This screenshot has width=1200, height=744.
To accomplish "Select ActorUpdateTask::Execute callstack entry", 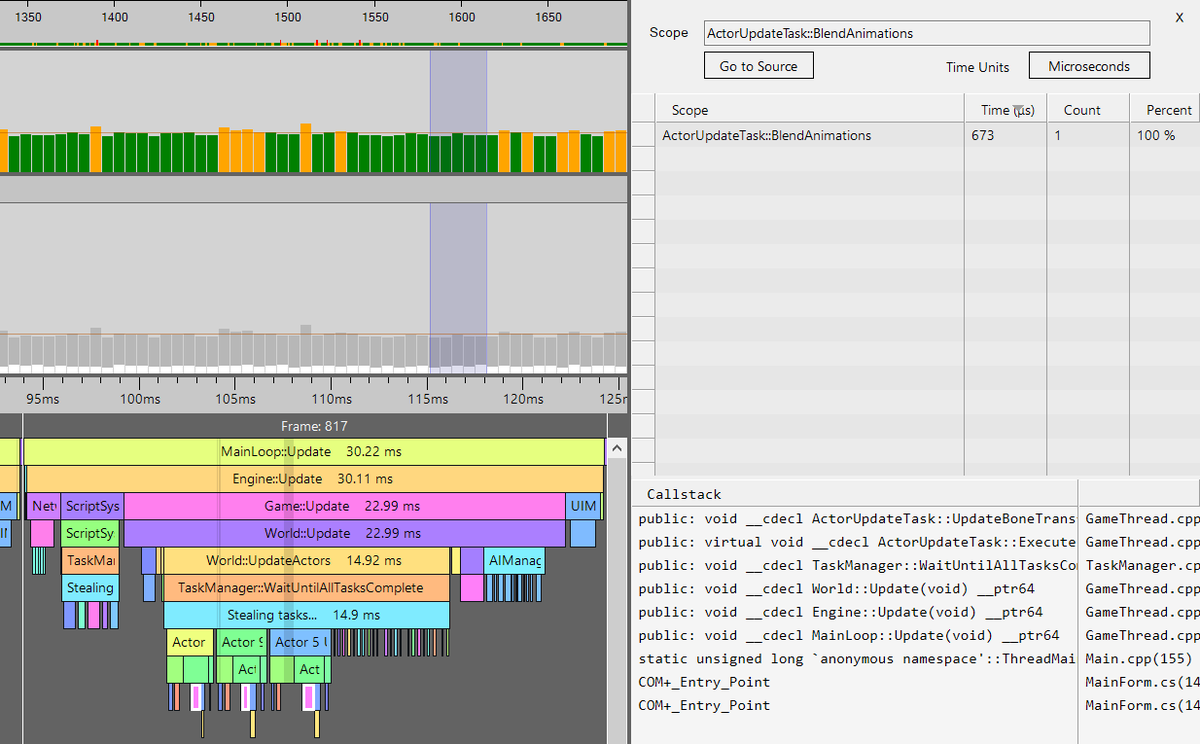I will (x=857, y=542).
